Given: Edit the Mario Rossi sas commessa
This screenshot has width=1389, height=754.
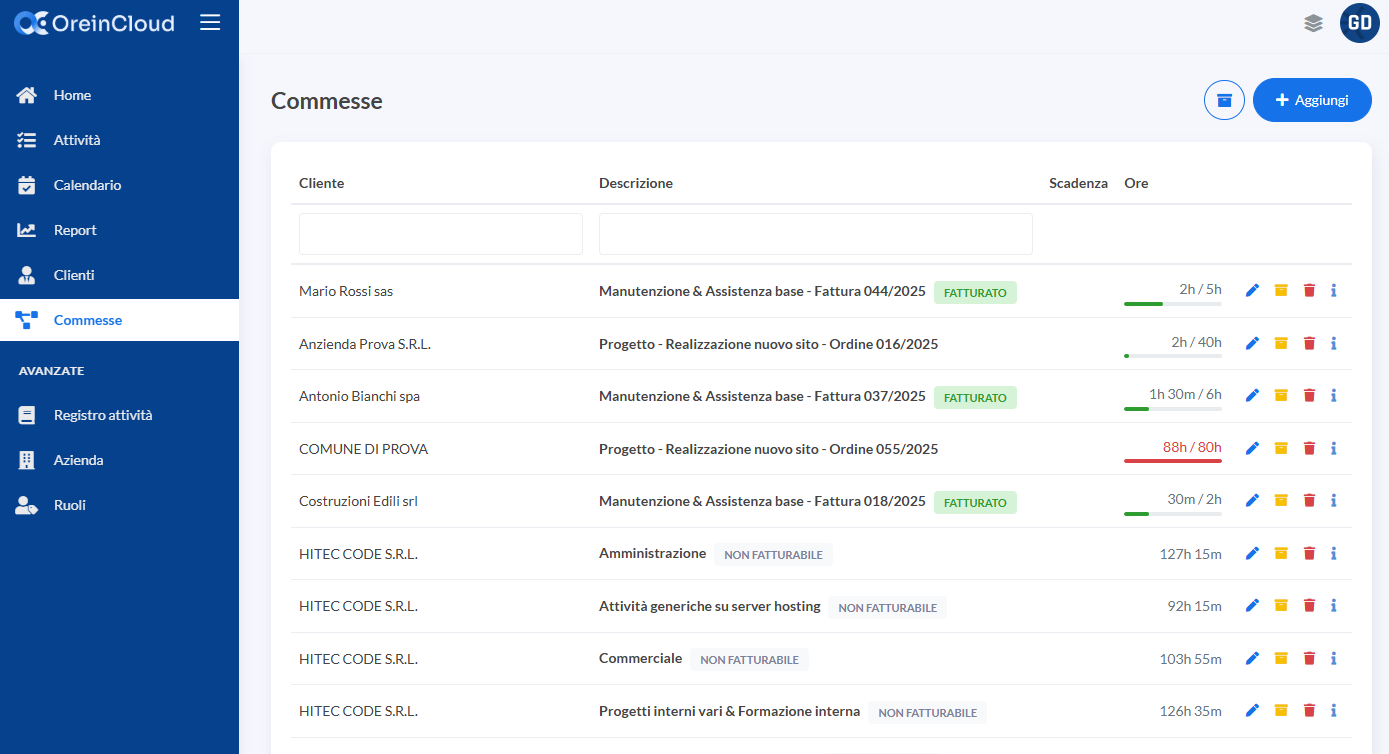Looking at the screenshot, I should [1252, 291].
